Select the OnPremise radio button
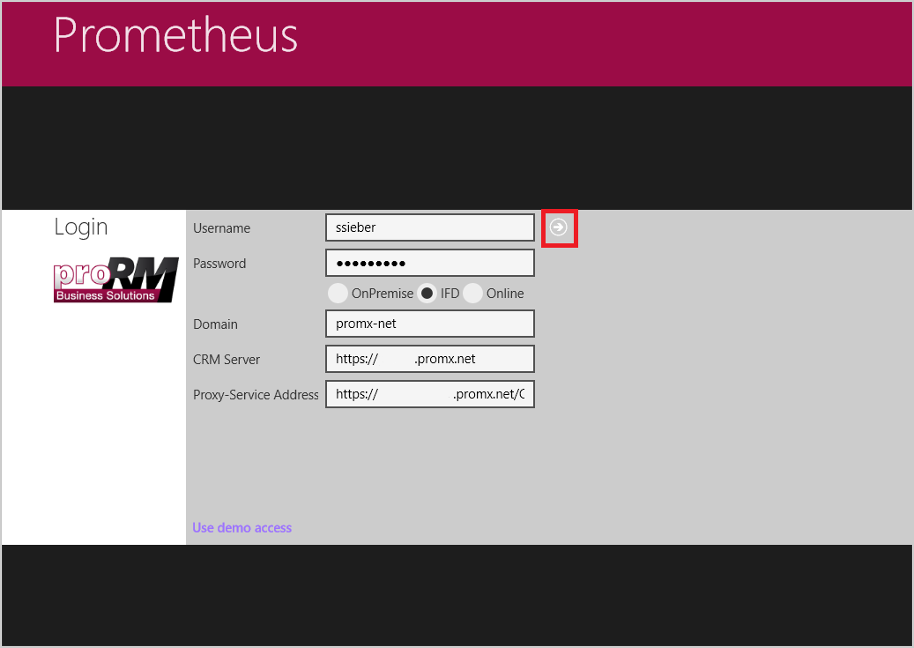The image size is (914, 648). point(338,293)
